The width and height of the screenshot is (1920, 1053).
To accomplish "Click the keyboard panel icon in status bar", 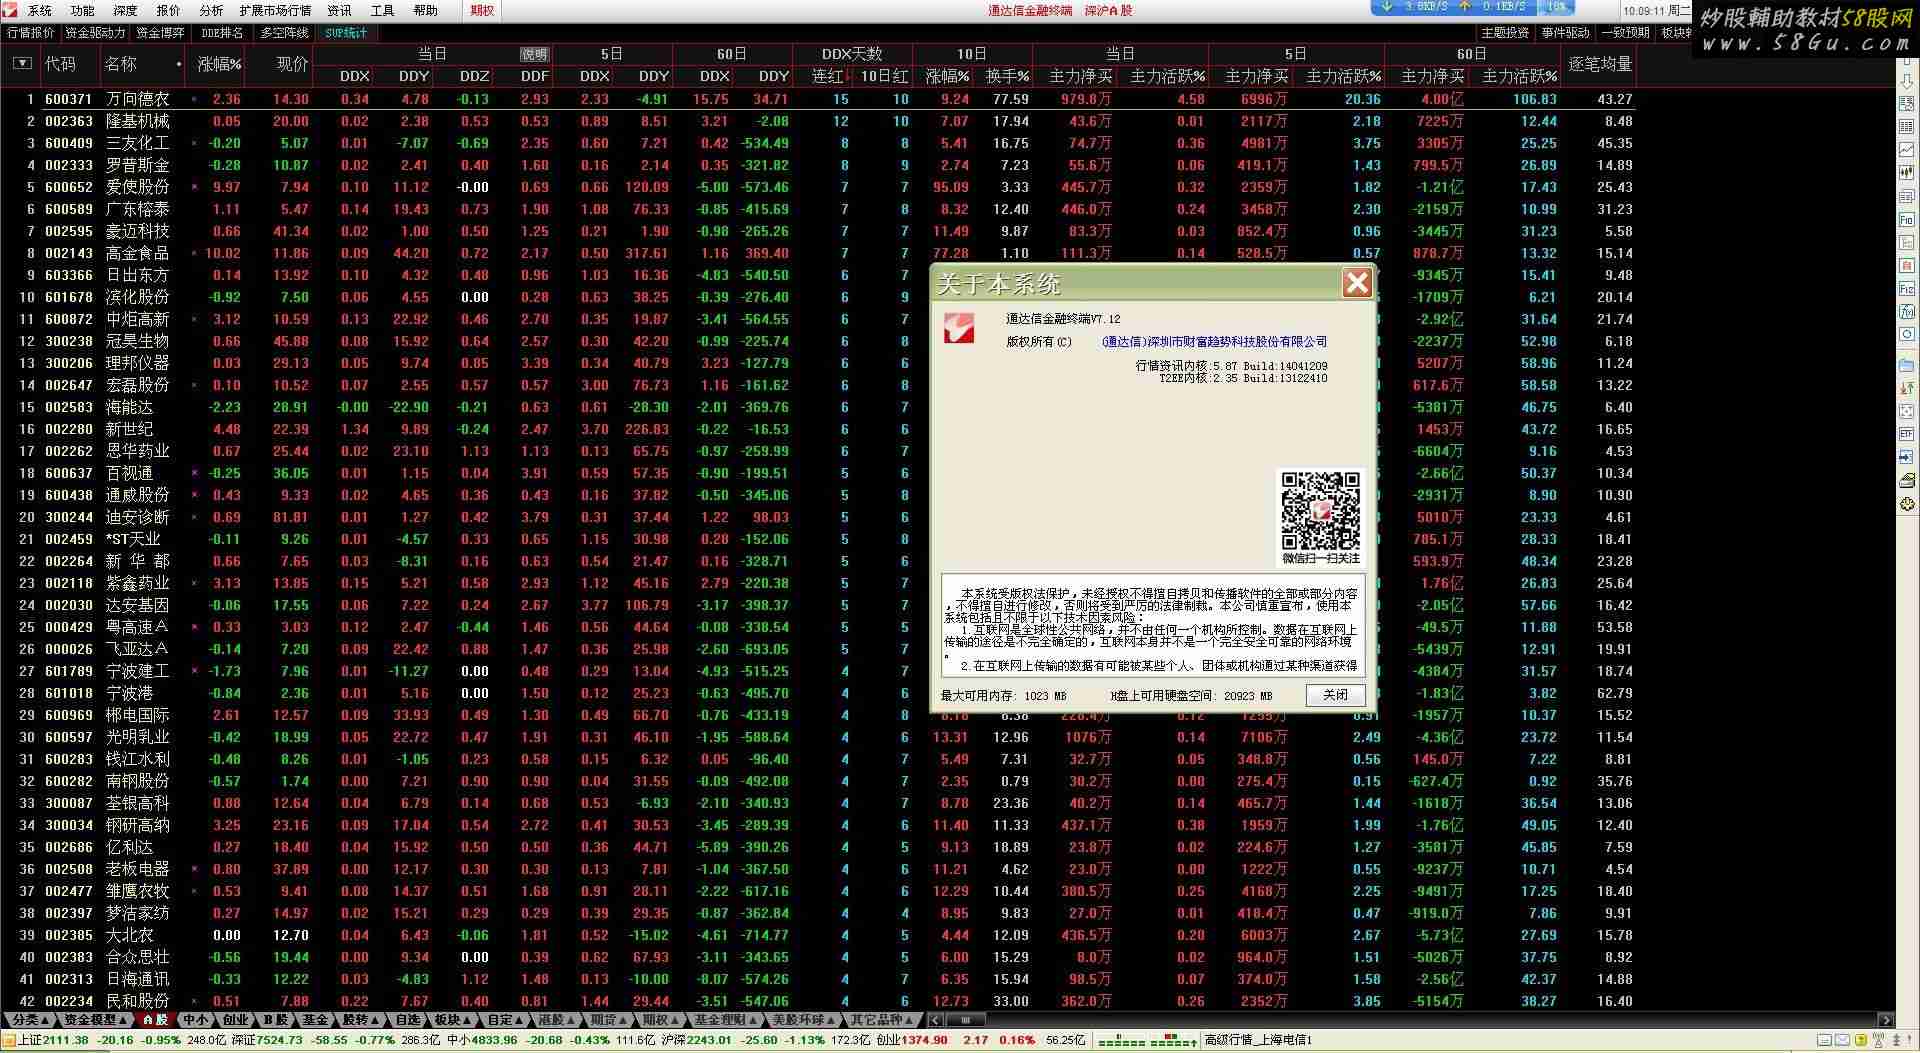I will (1822, 1041).
